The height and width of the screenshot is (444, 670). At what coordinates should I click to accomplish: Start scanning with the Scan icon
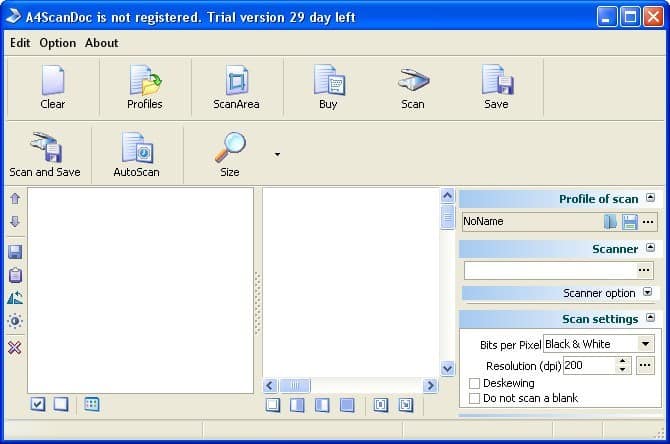(x=412, y=82)
